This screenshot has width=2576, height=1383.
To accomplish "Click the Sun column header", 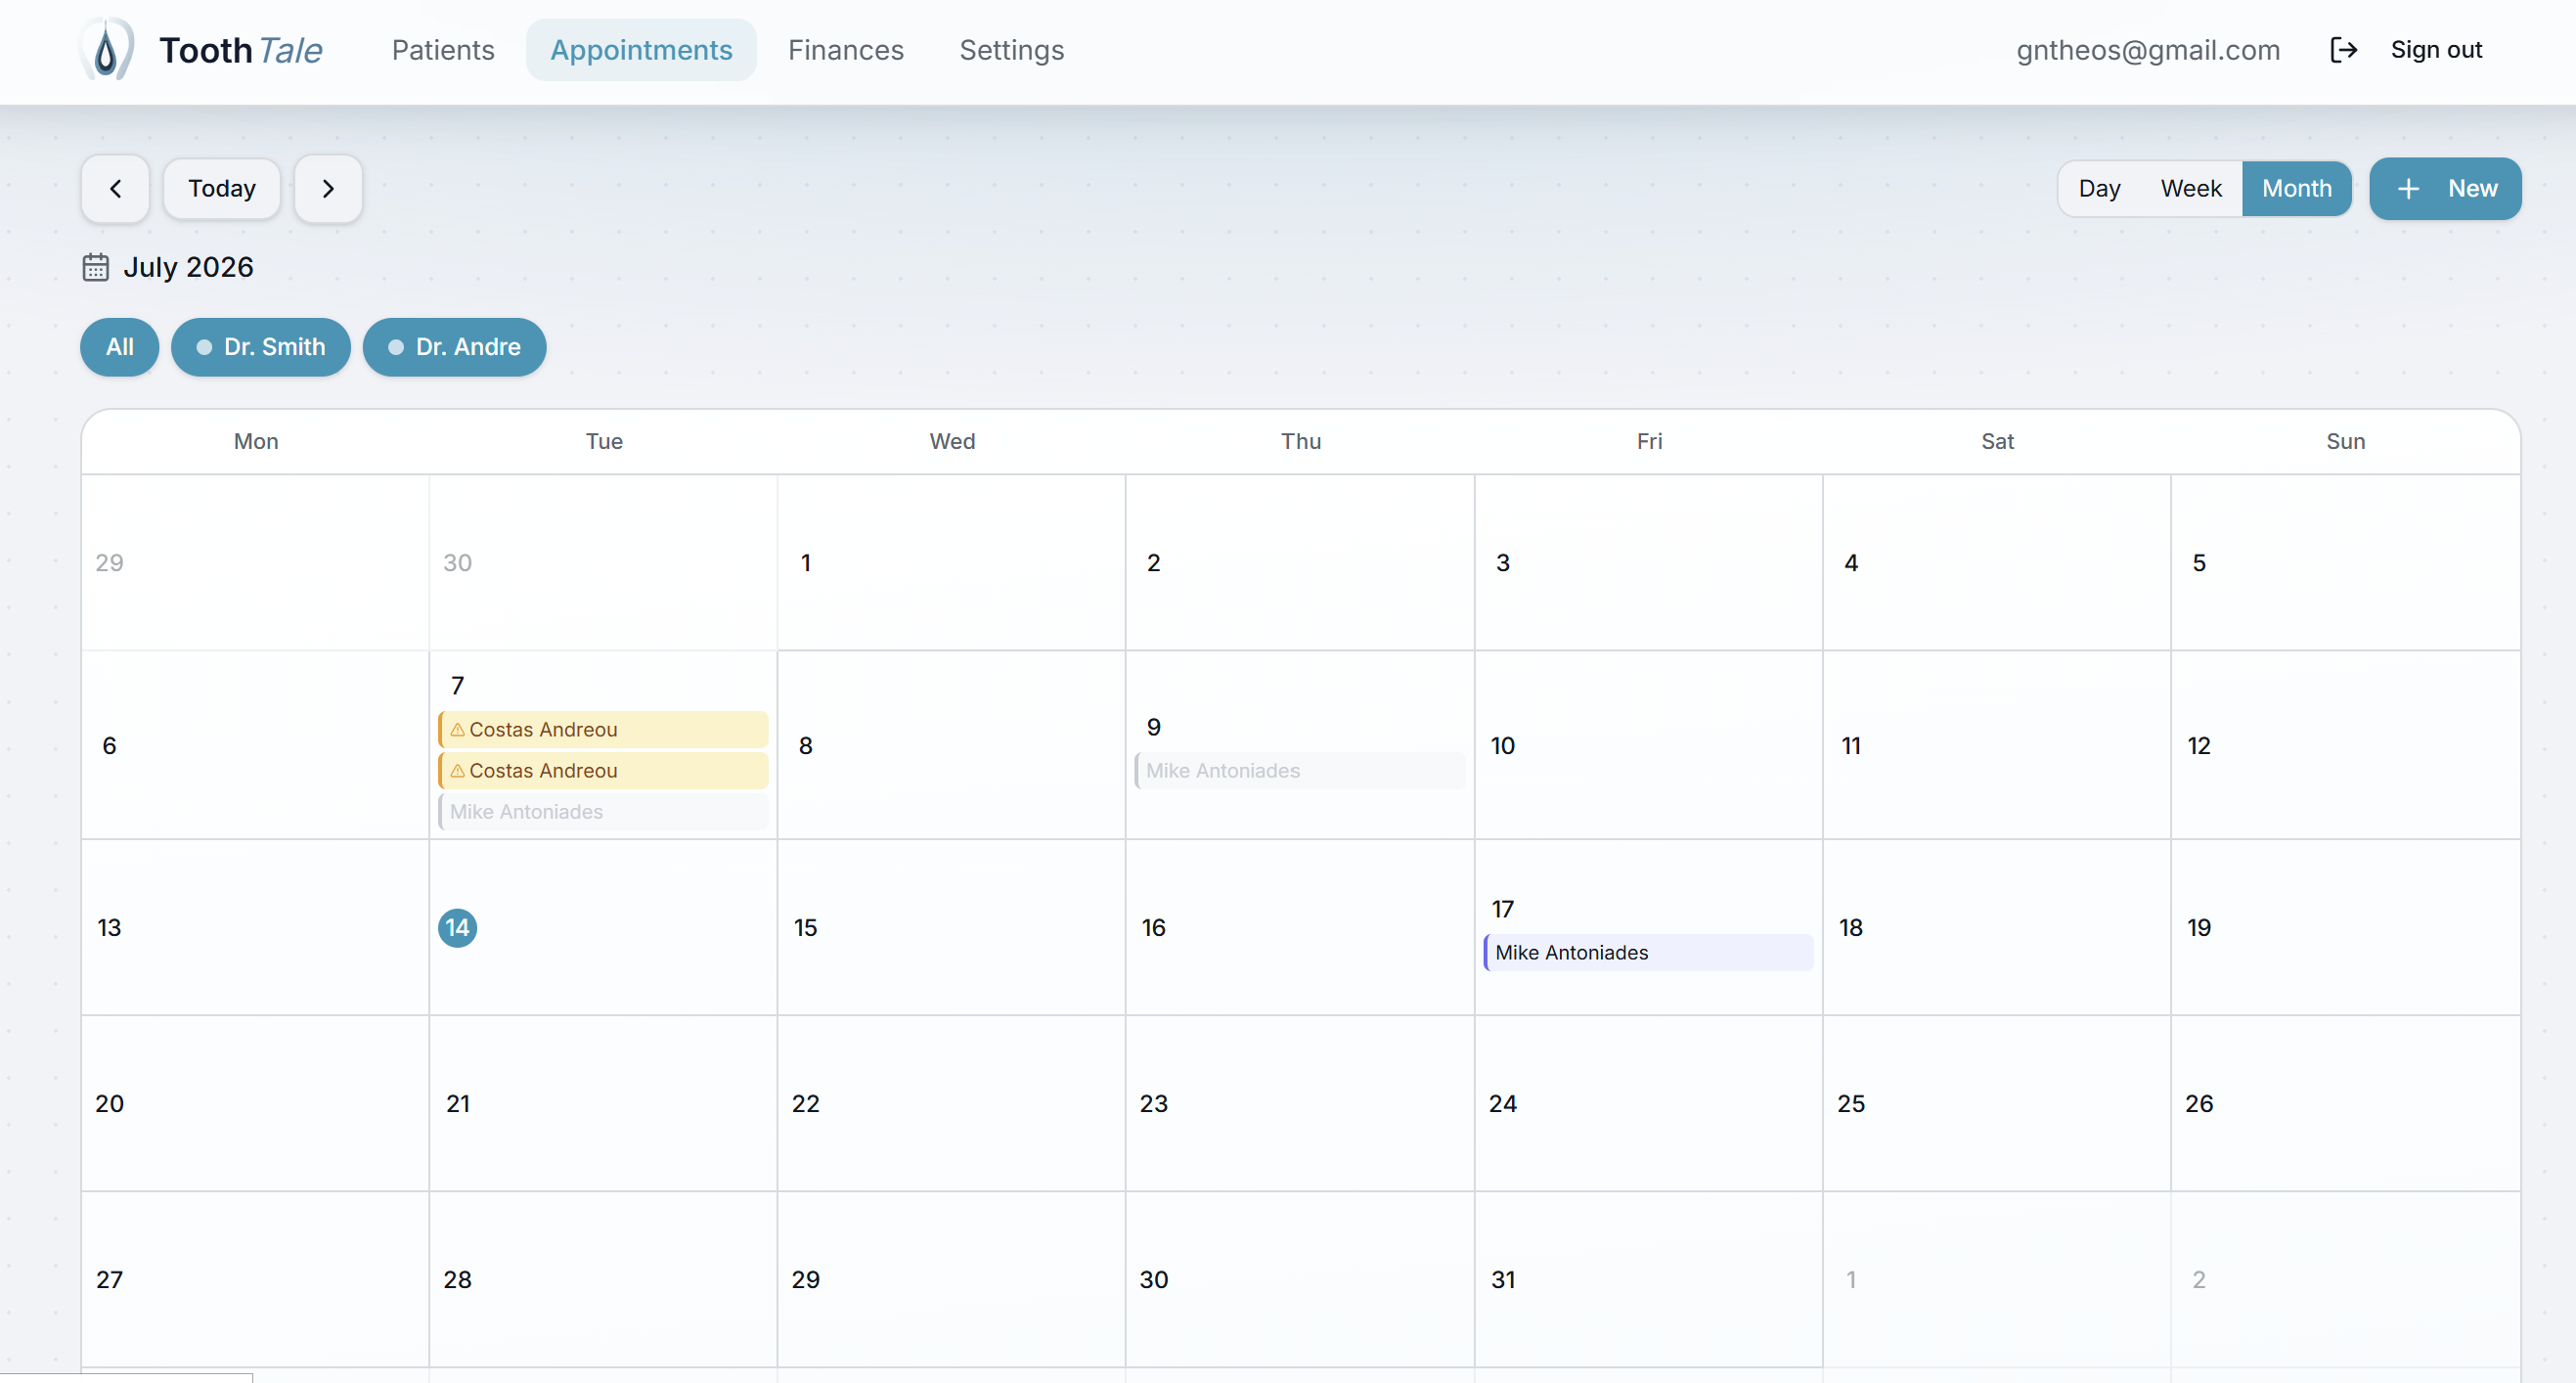I will (2345, 441).
